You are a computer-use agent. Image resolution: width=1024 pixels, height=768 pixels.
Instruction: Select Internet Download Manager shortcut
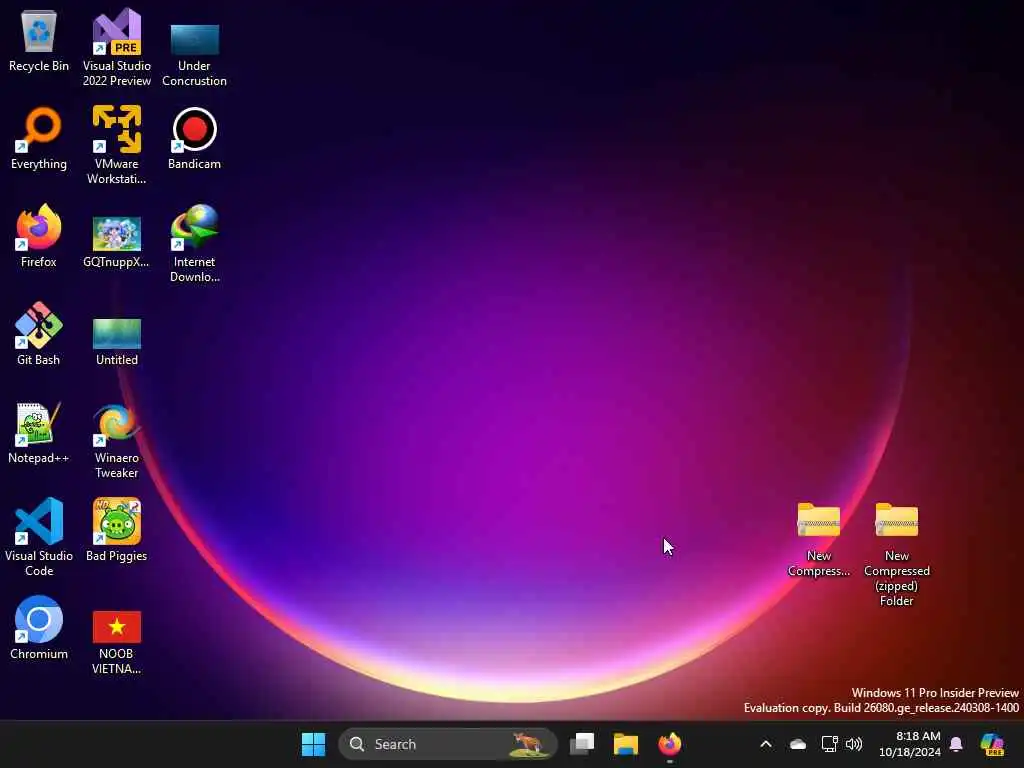click(195, 243)
